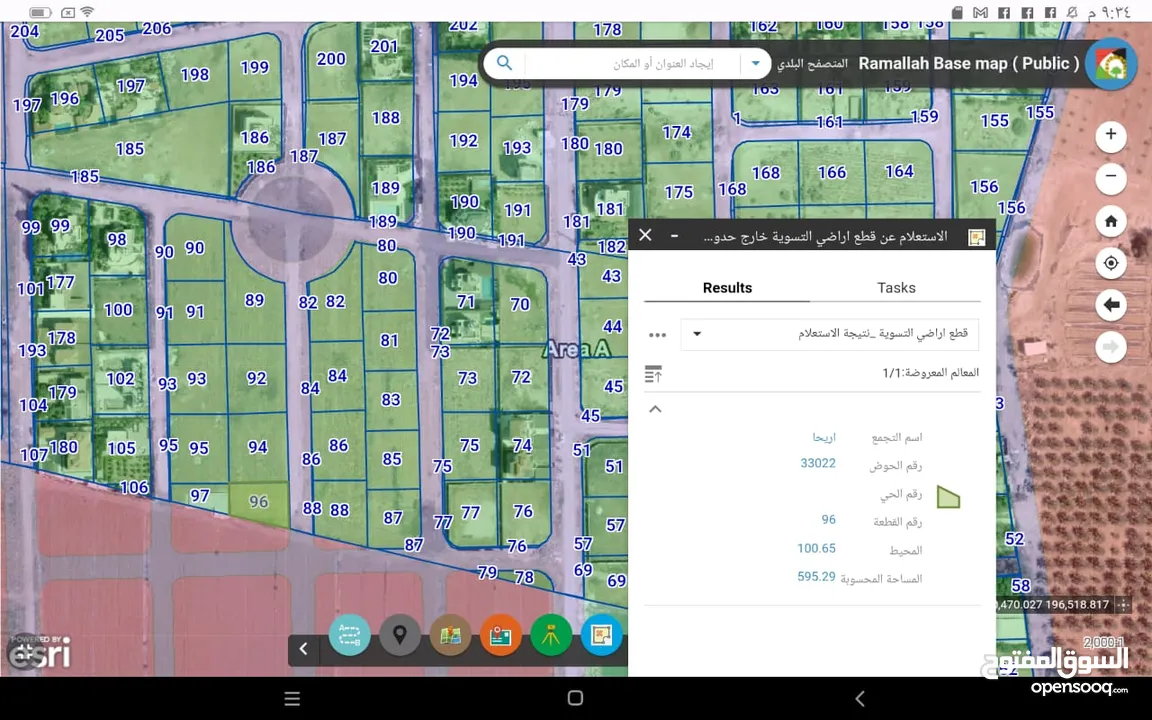This screenshot has width=1152, height=720.
Task: Open the A-to-B directions widget
Action: pos(349,635)
